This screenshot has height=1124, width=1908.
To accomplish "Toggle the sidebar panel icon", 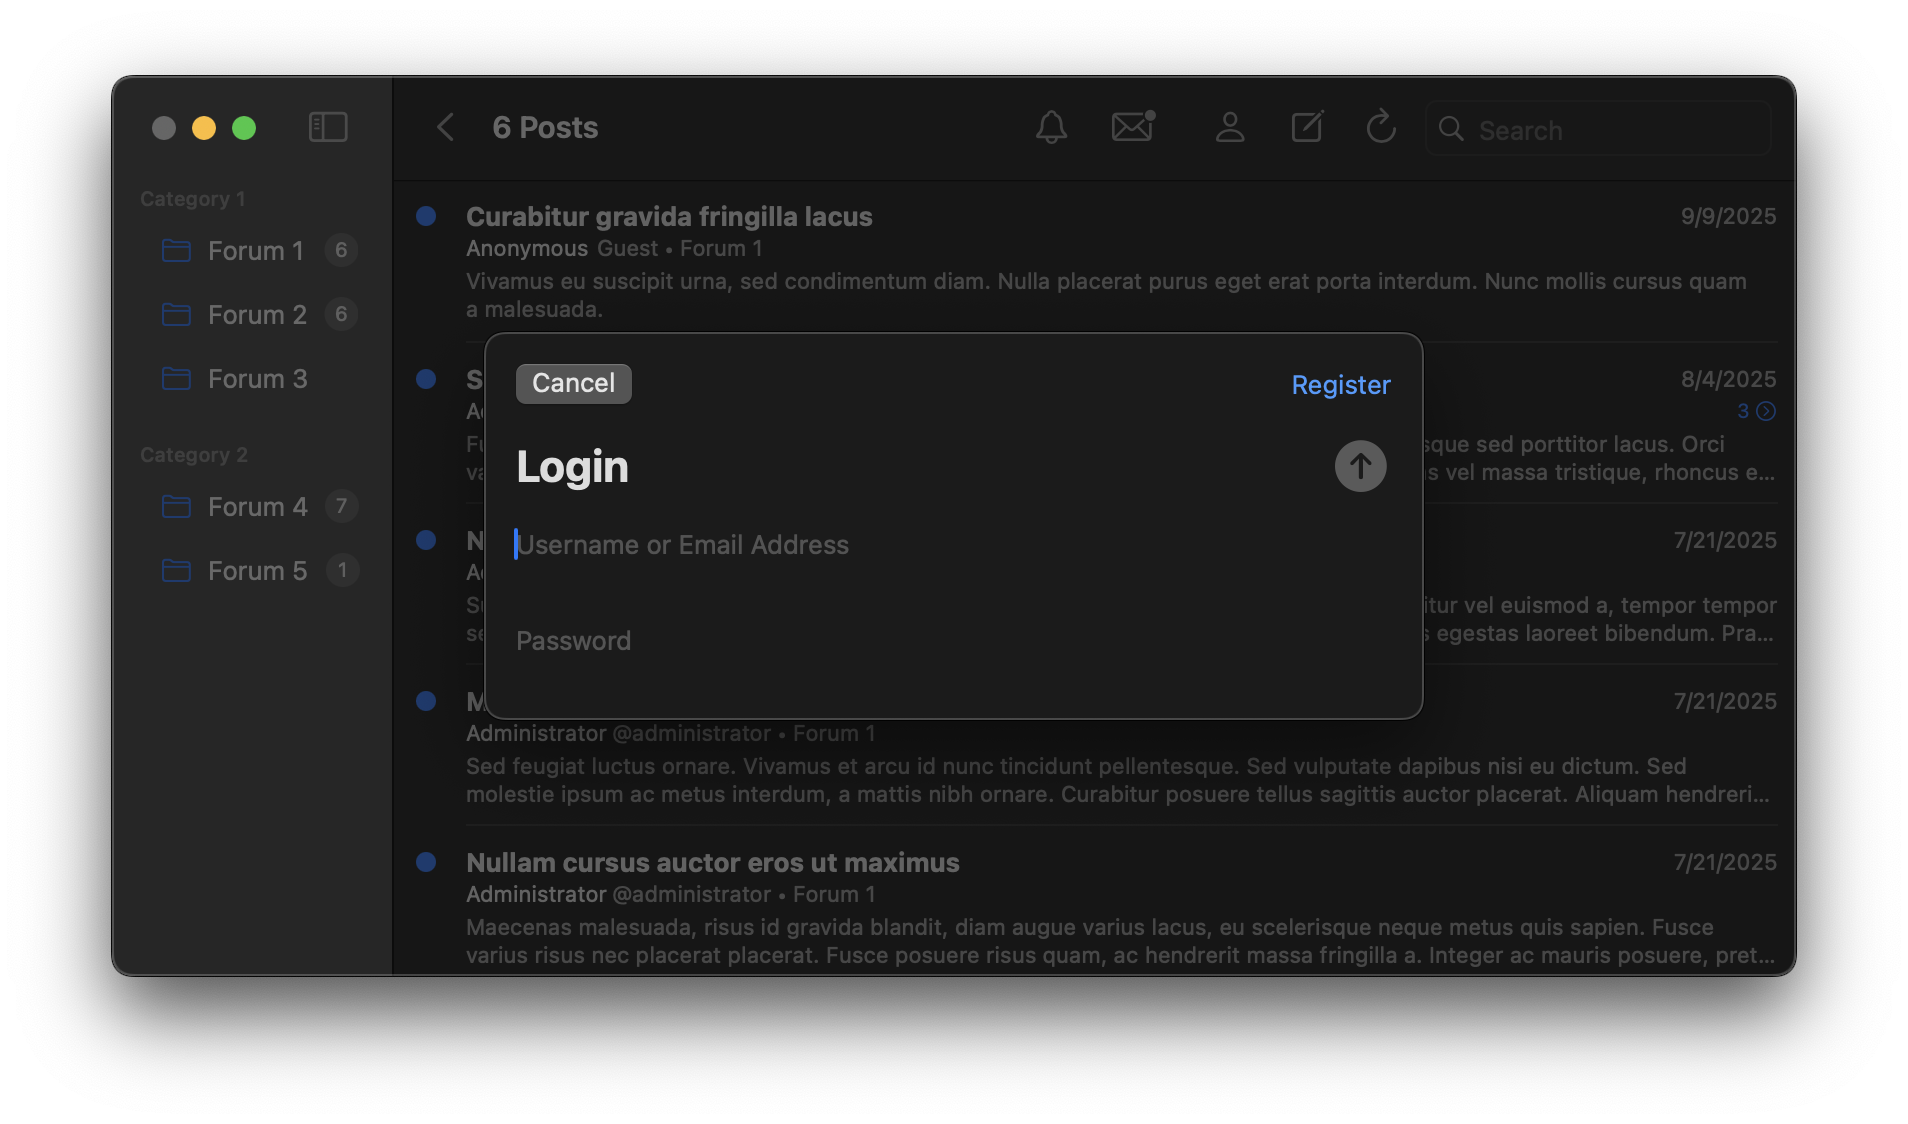I will pyautogui.click(x=328, y=127).
